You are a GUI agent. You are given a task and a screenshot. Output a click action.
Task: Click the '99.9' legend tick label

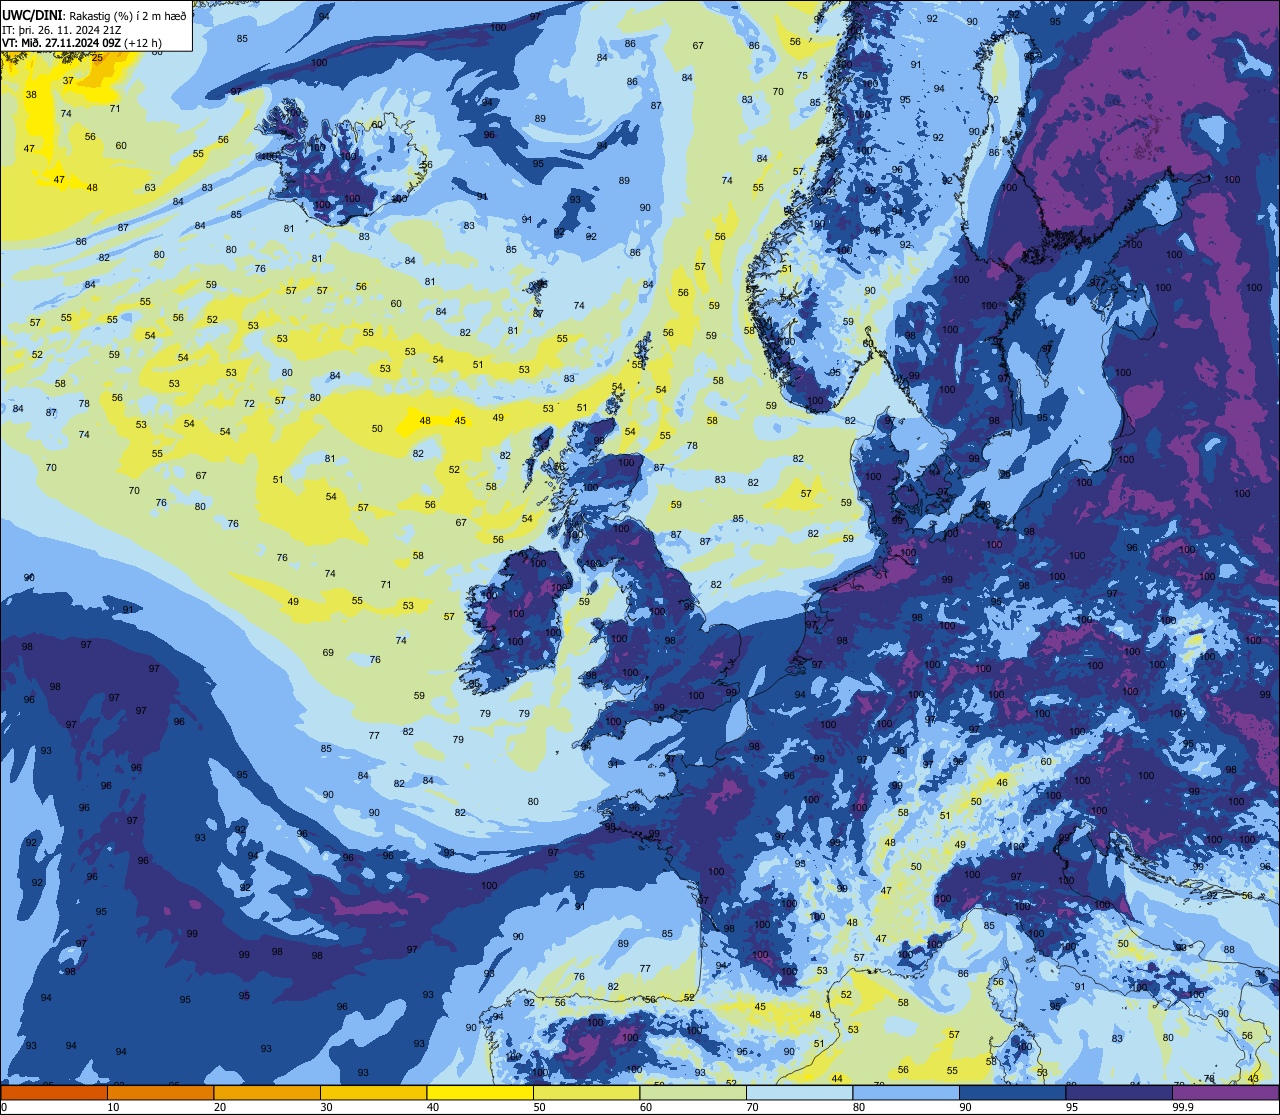point(1183,1107)
